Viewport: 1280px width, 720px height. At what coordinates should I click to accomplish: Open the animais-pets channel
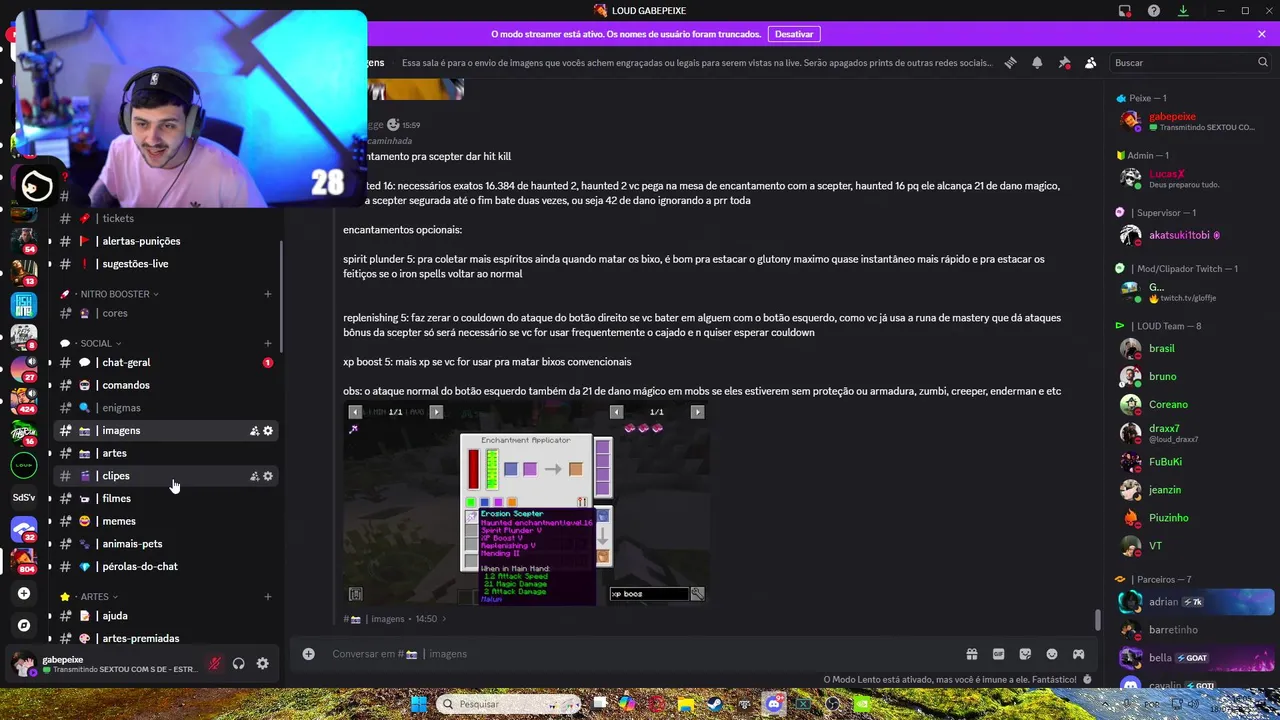[165, 544]
